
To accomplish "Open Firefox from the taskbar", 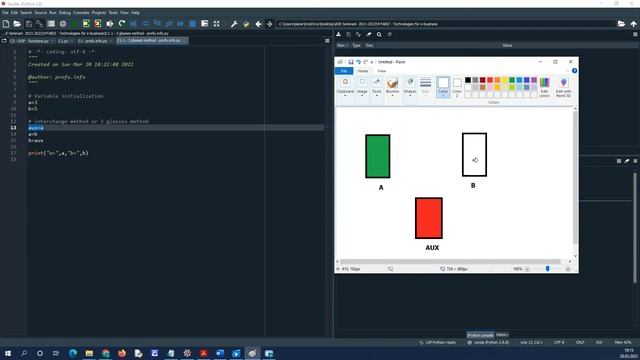I will click(x=122, y=353).
